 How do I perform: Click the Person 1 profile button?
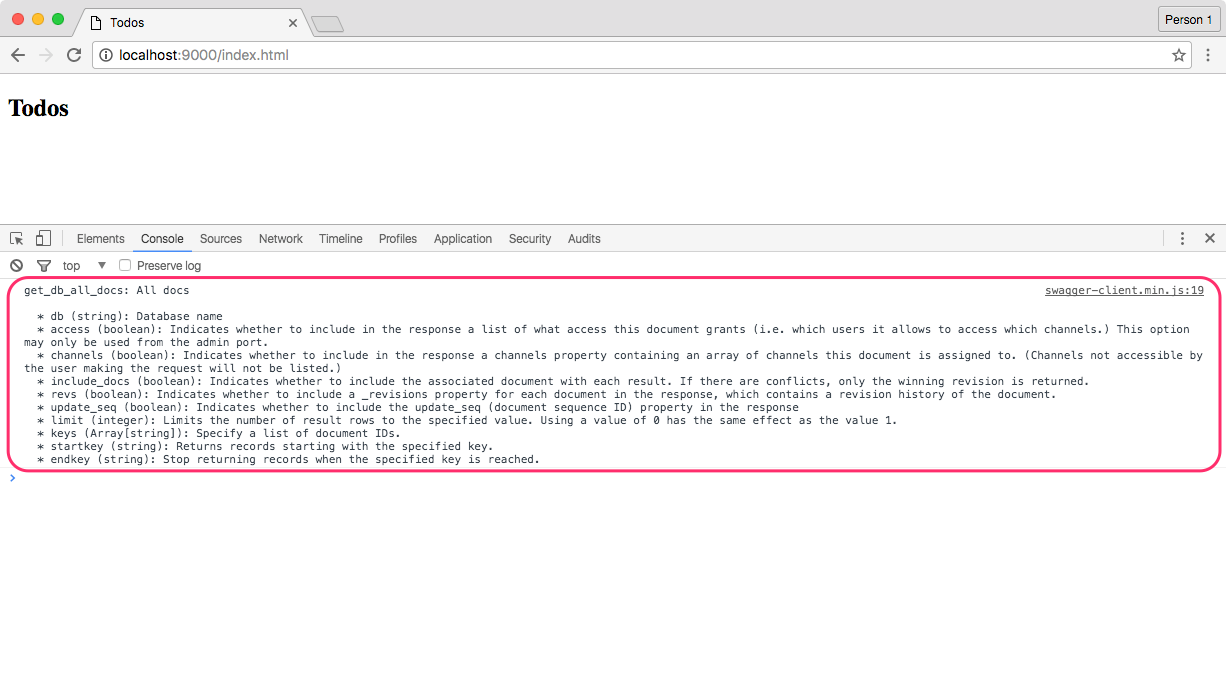coord(1188,20)
